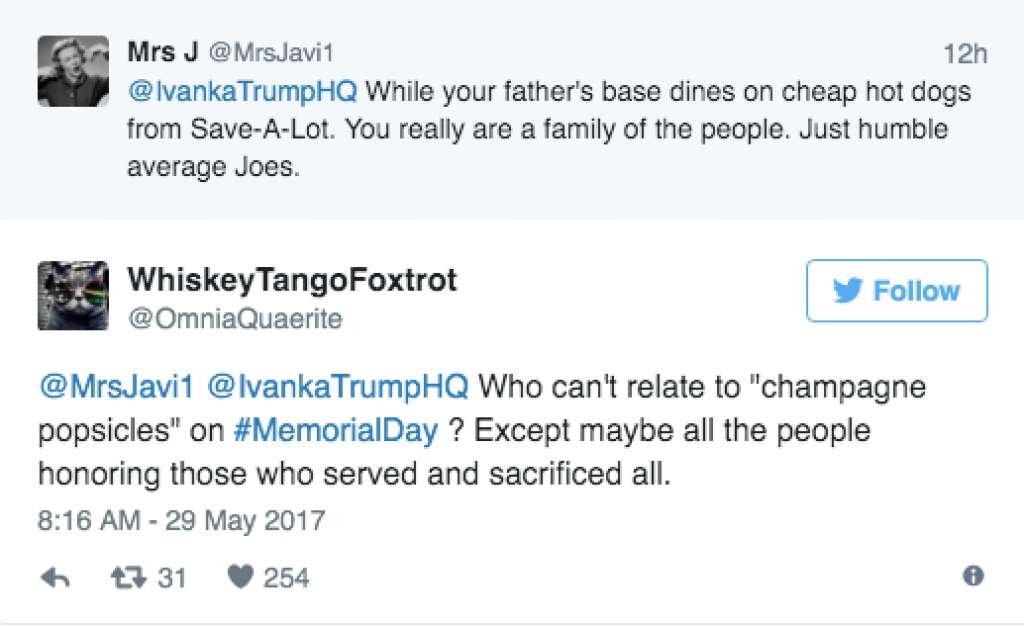Screen dimensions: 1024x627
Task: Click the Twitter bird icon on the Follow button
Action: [849, 291]
